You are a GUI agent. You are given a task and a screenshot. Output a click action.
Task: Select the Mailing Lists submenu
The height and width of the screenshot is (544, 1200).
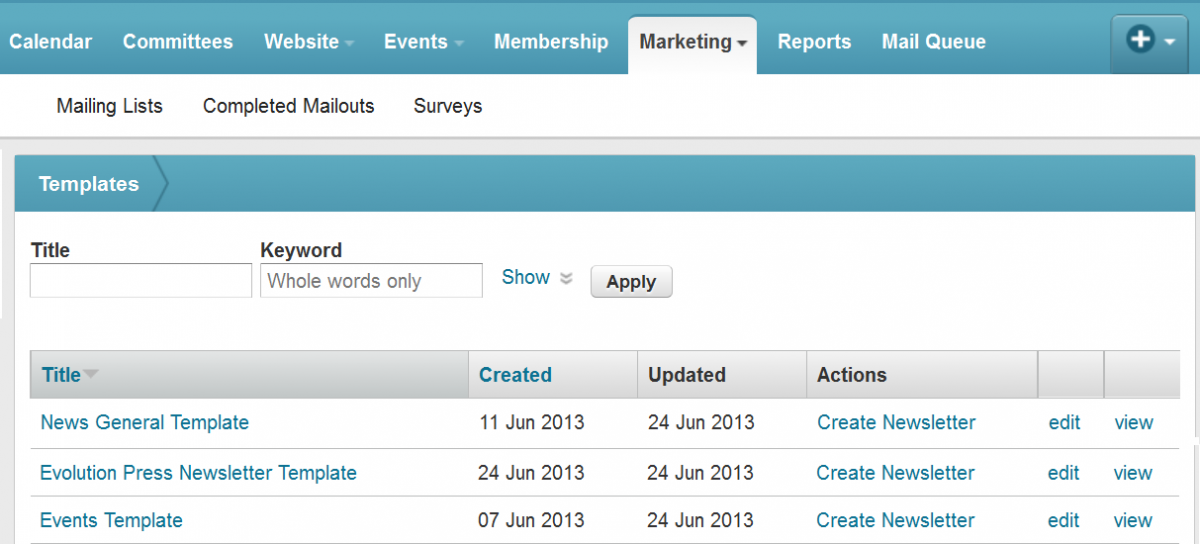(x=109, y=106)
